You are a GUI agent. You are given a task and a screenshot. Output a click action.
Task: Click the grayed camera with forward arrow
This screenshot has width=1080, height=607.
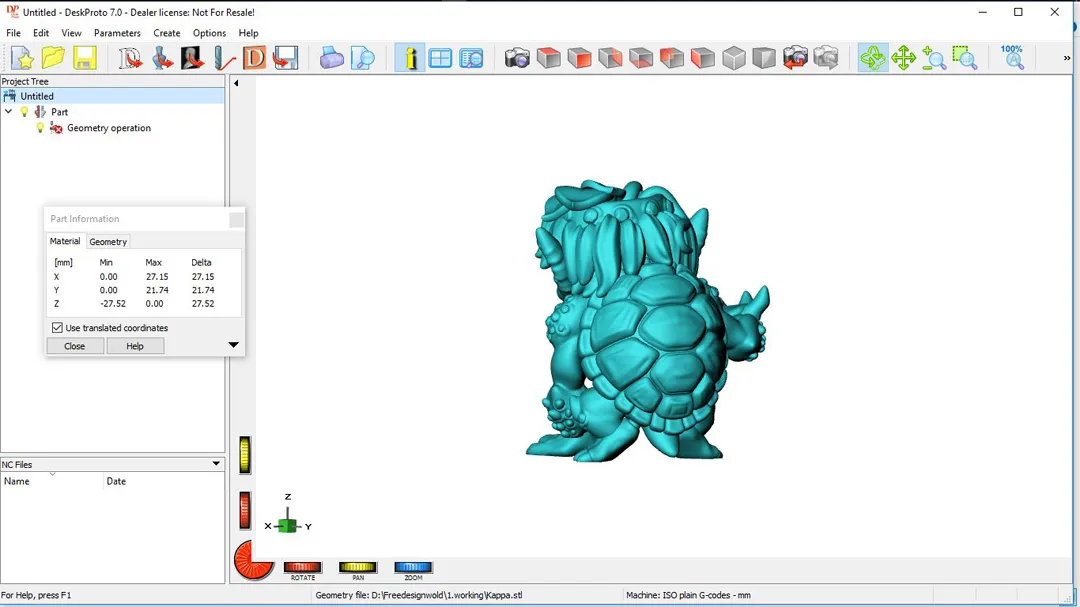pyautogui.click(x=826, y=58)
